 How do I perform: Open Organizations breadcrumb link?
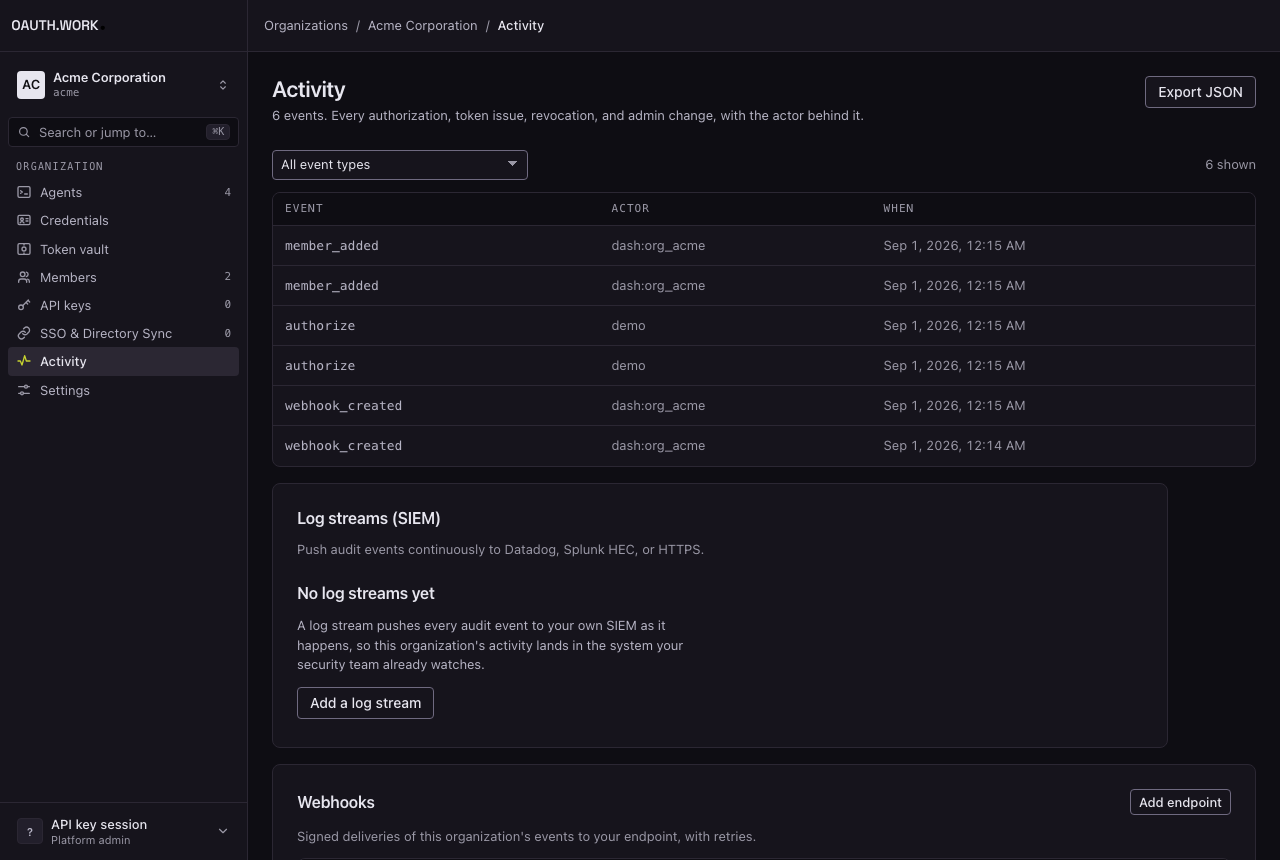tap(306, 26)
